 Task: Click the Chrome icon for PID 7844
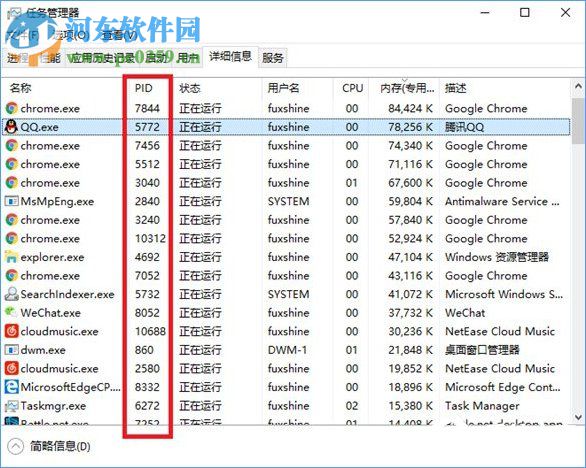(x=12, y=108)
